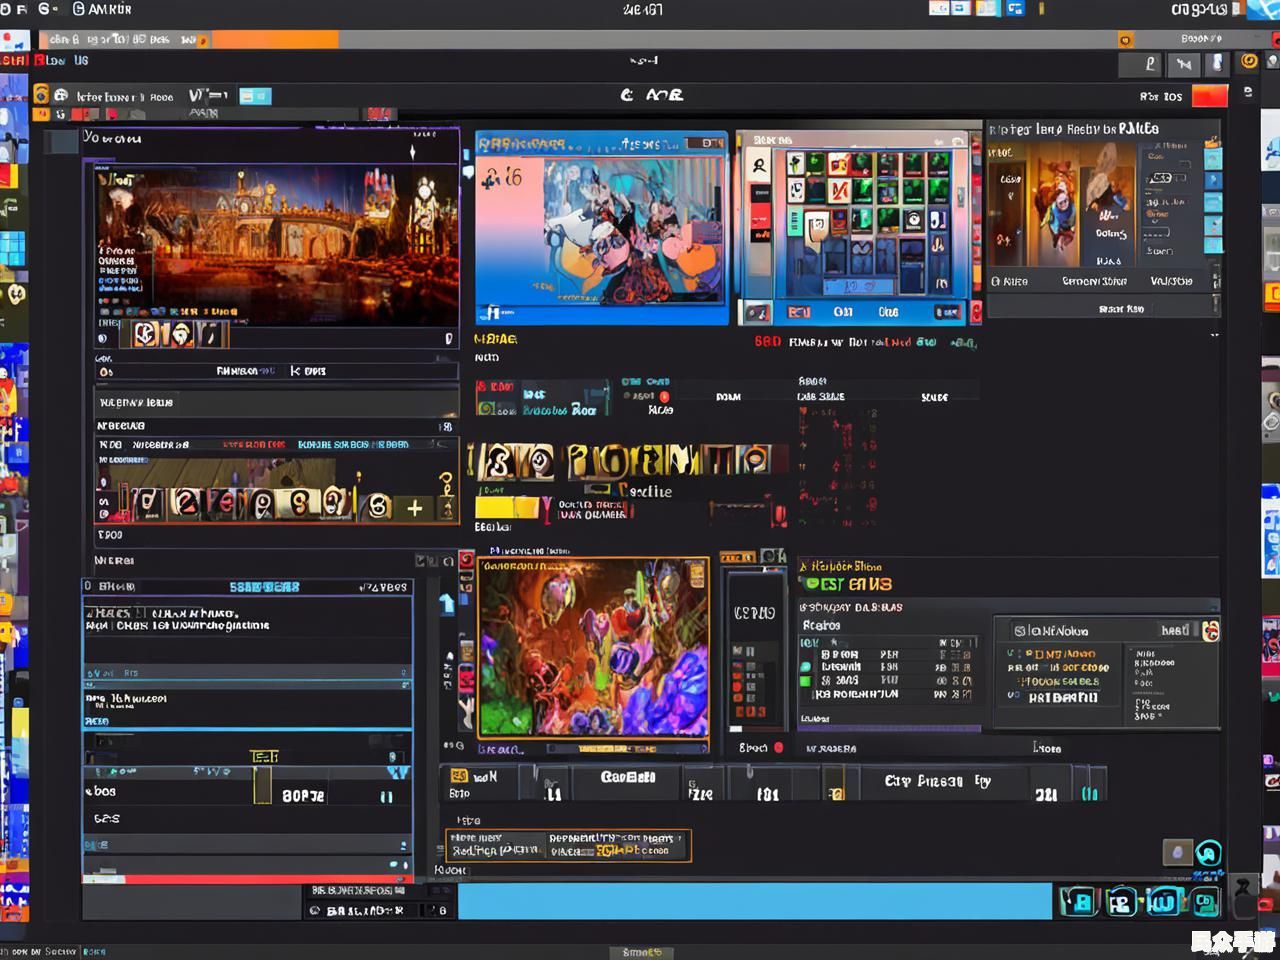Select the orange highlighted tab in the top bar
This screenshot has height=960, width=1280.
coord(275,40)
